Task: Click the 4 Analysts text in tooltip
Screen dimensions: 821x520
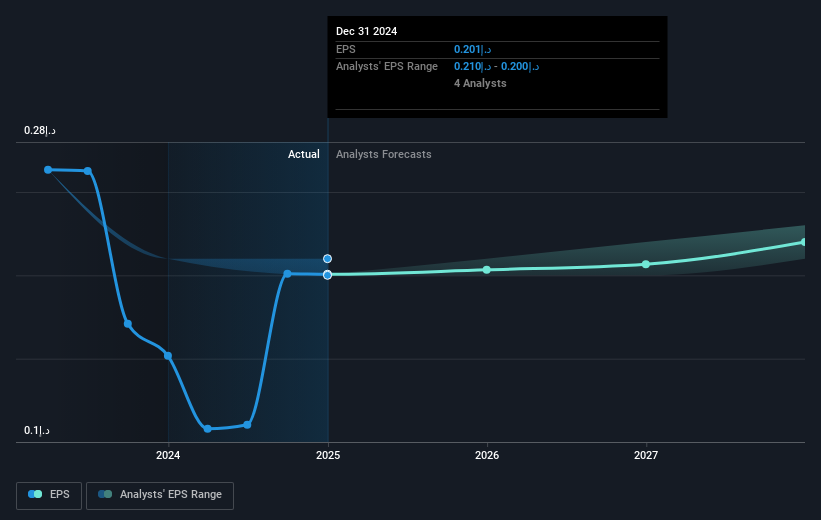Action: [480, 83]
